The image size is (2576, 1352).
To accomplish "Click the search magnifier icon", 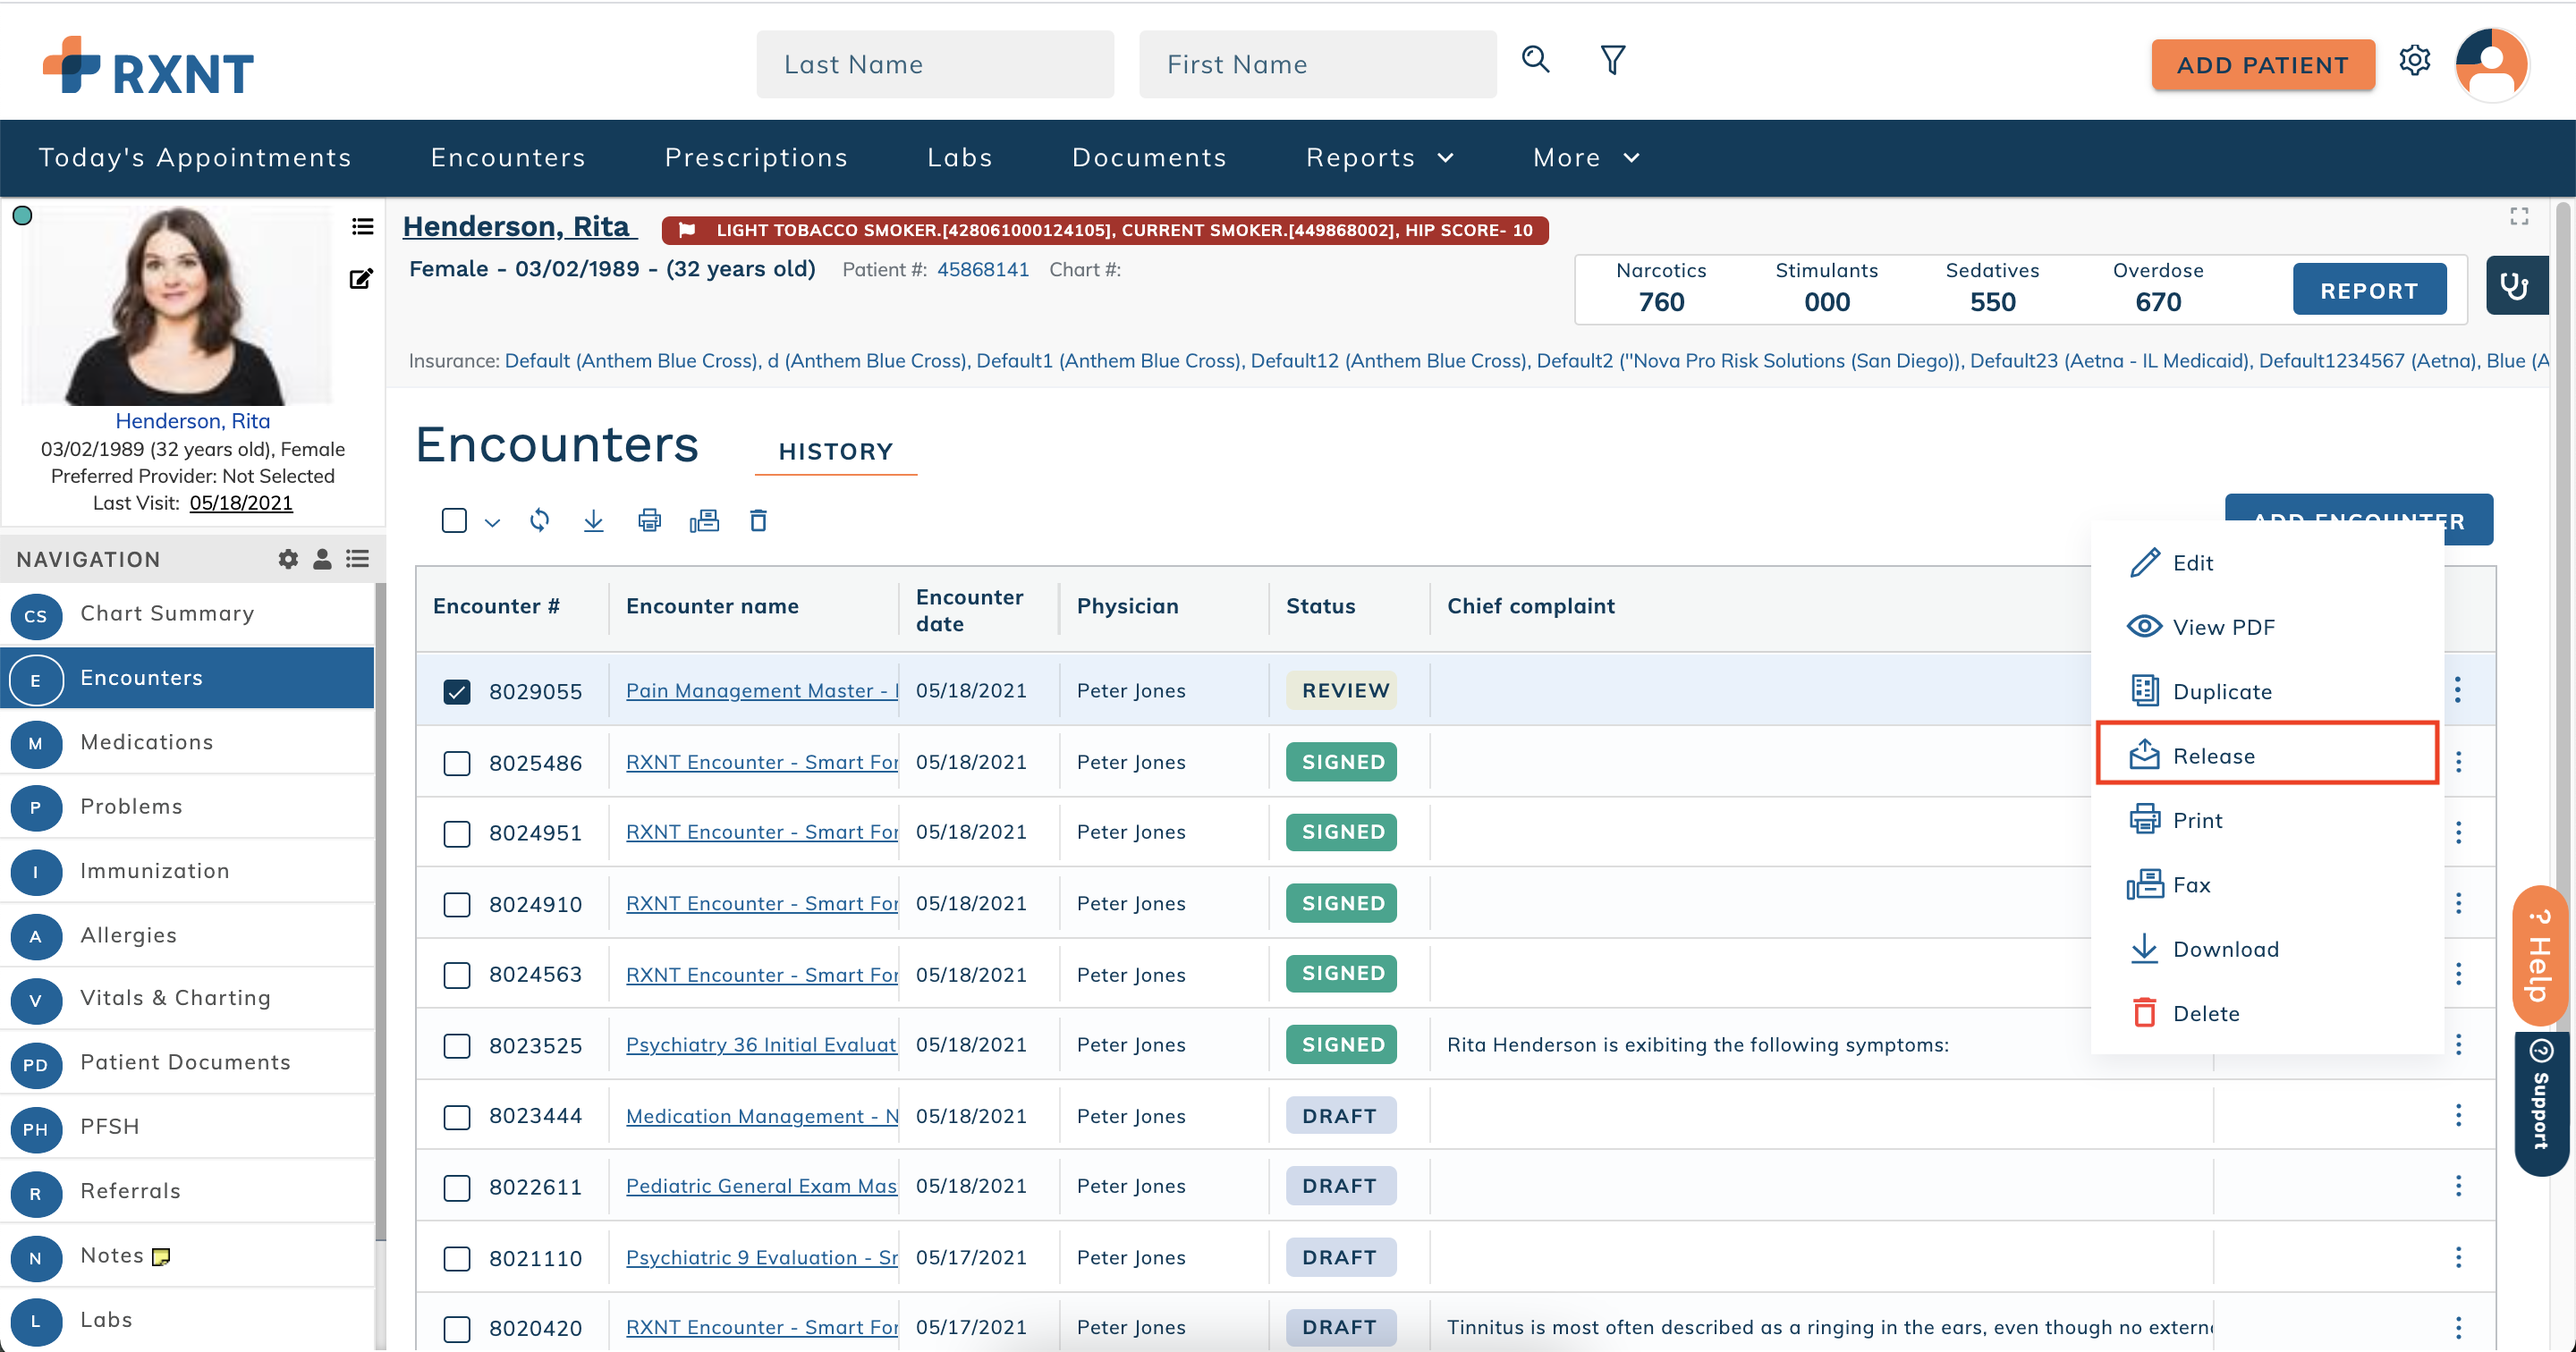I will click(1535, 60).
